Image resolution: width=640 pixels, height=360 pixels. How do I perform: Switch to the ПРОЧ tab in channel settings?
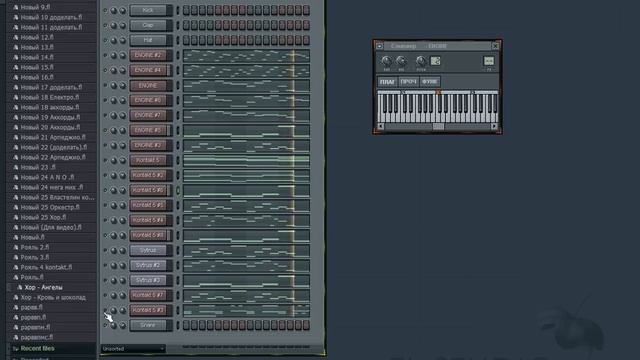tap(408, 82)
